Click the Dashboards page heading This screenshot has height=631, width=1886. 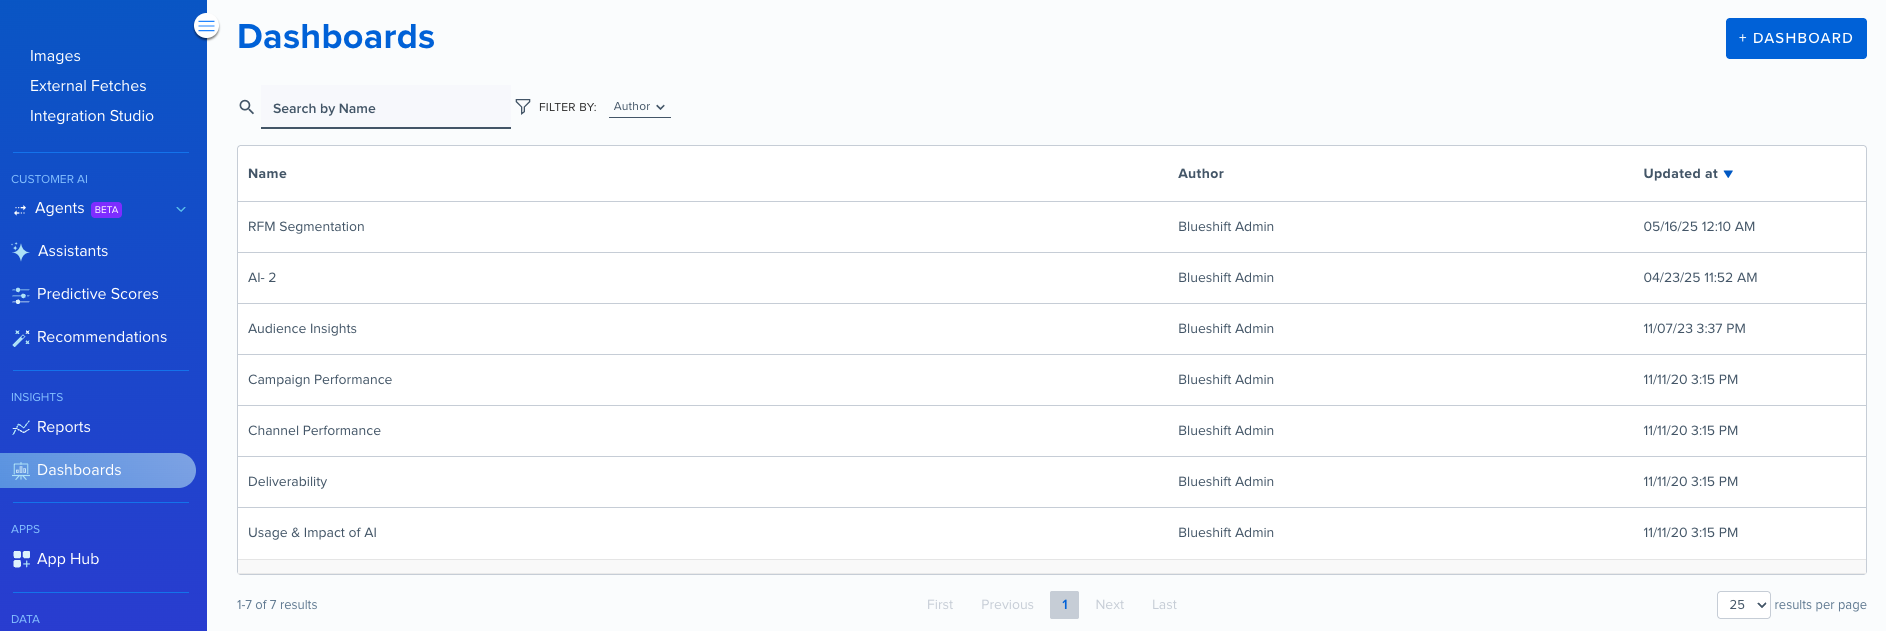pyautogui.click(x=336, y=37)
